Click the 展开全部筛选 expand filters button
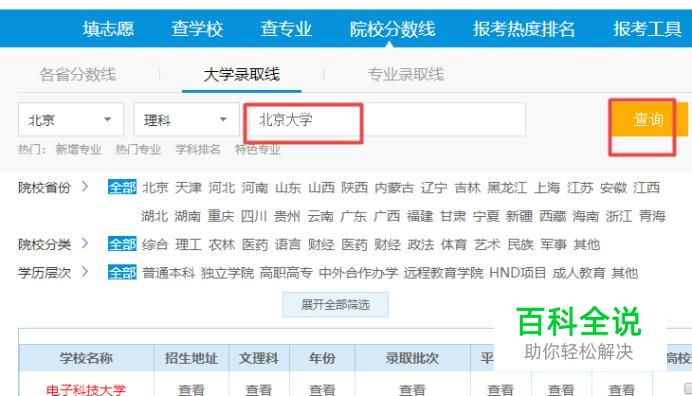This screenshot has width=692, height=396. point(335,305)
